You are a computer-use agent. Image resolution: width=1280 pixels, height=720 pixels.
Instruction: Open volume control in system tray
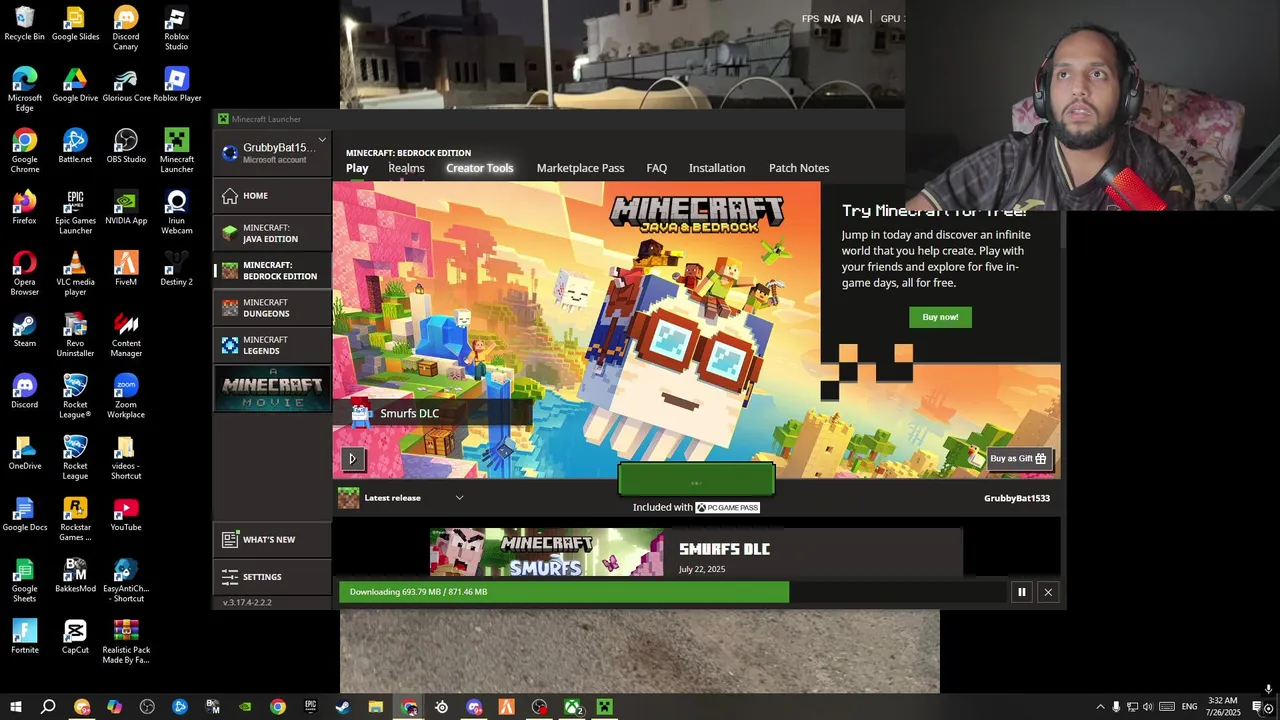(x=1148, y=707)
